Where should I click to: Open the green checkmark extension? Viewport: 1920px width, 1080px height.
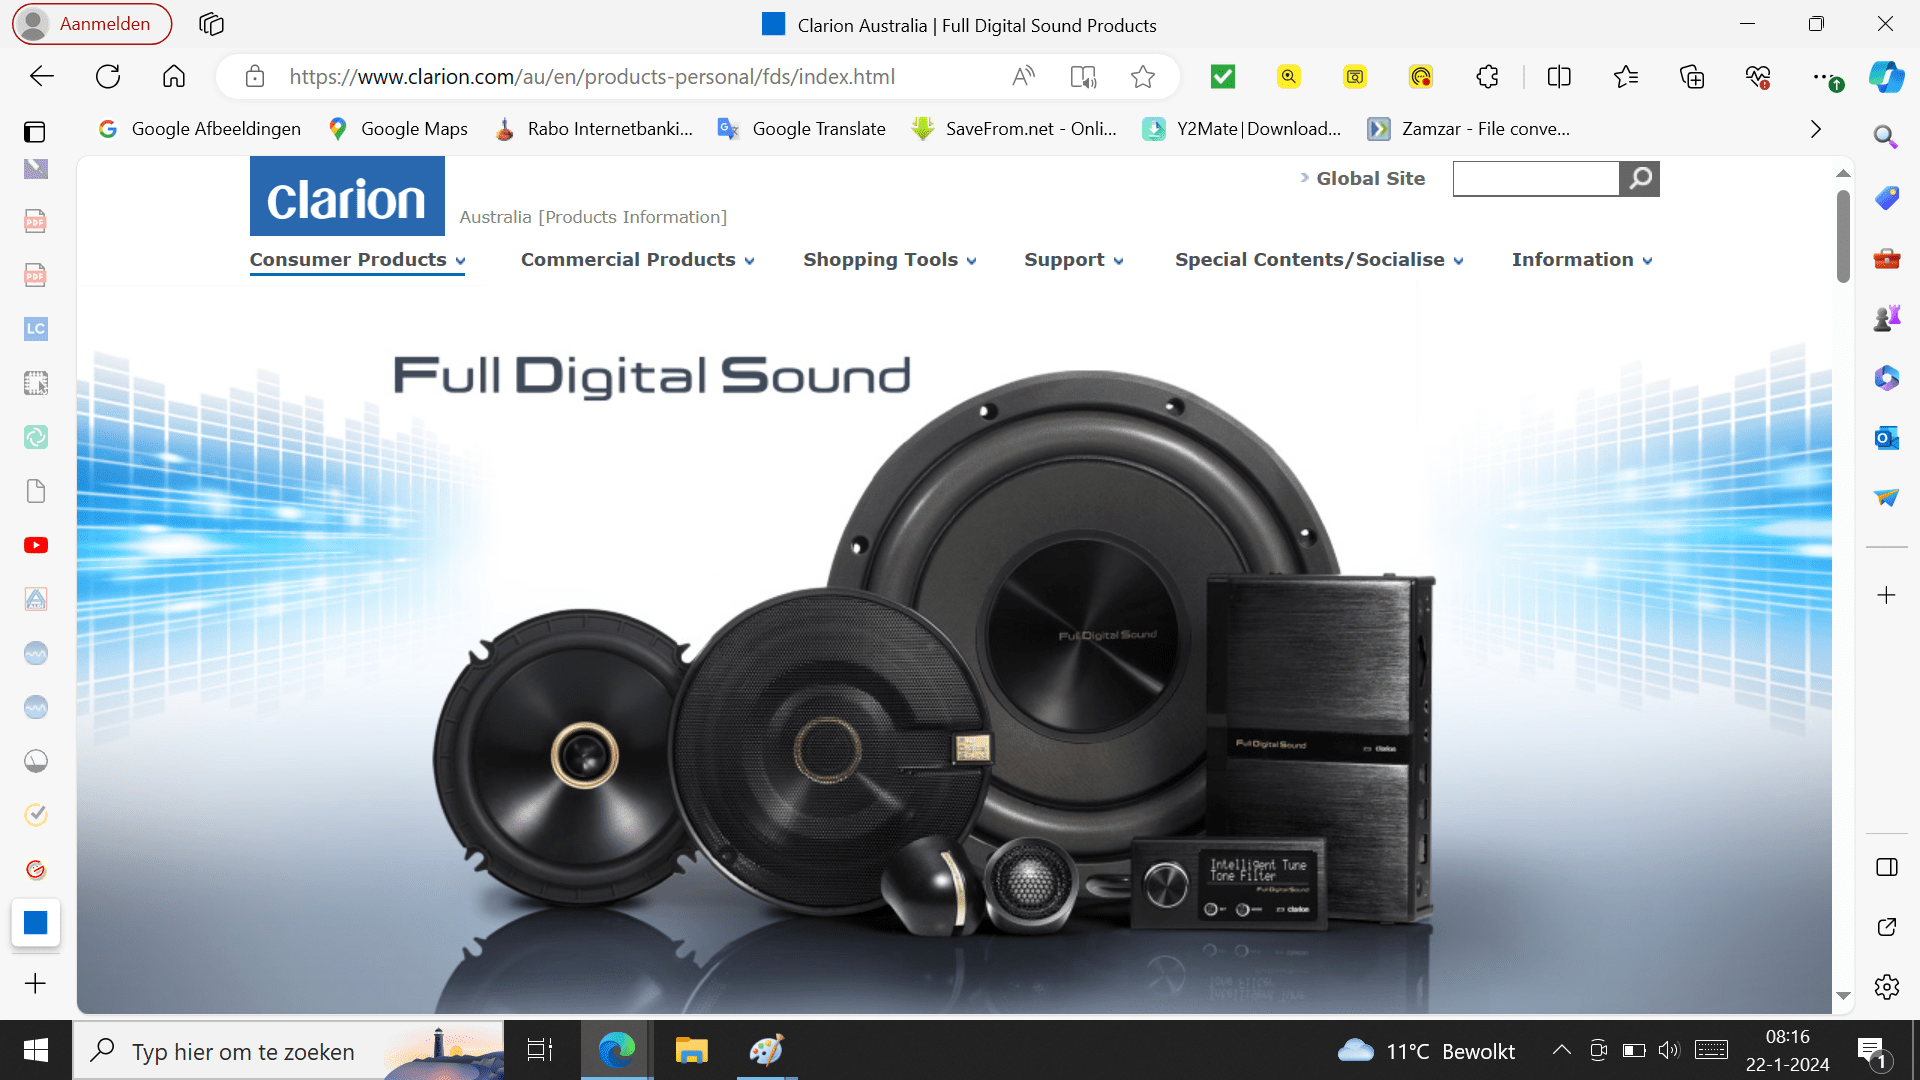(x=1223, y=77)
